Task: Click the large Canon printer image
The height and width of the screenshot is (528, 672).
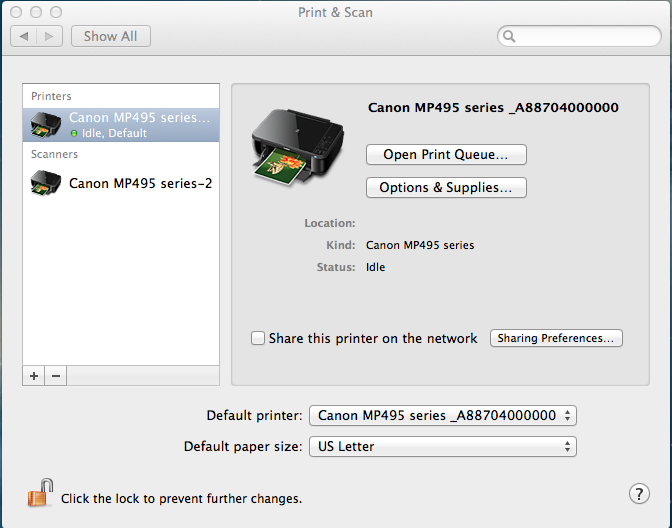Action: [x=298, y=147]
